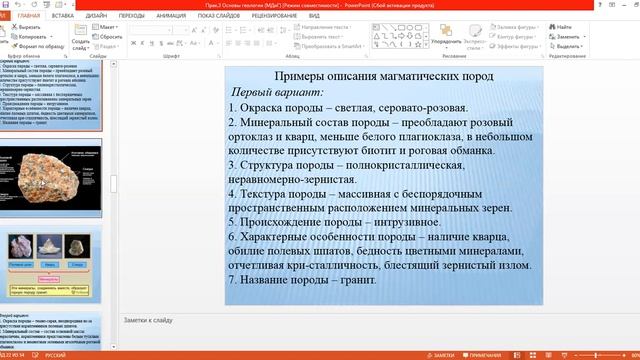640x360 pixels.
Task: Select rectangle shape in gallery
Action: [402, 27]
